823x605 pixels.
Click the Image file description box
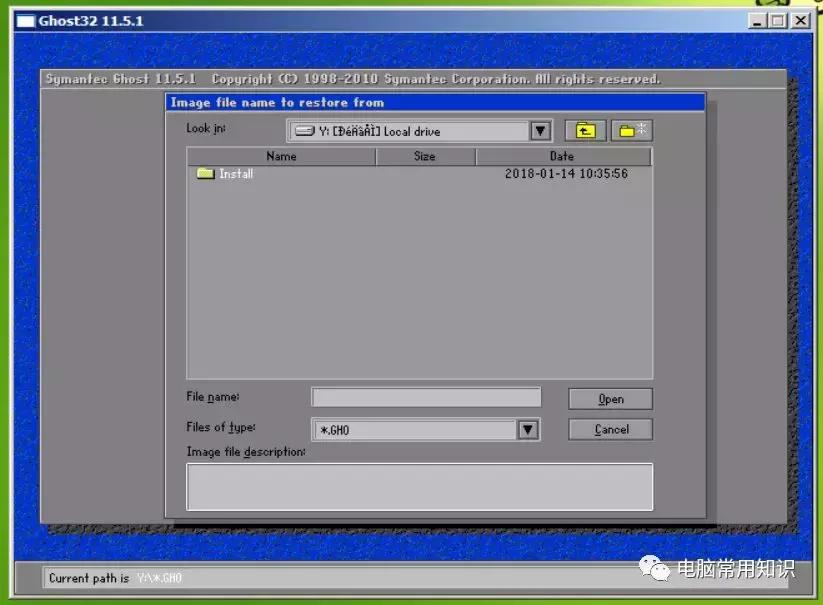pyautogui.click(x=419, y=486)
